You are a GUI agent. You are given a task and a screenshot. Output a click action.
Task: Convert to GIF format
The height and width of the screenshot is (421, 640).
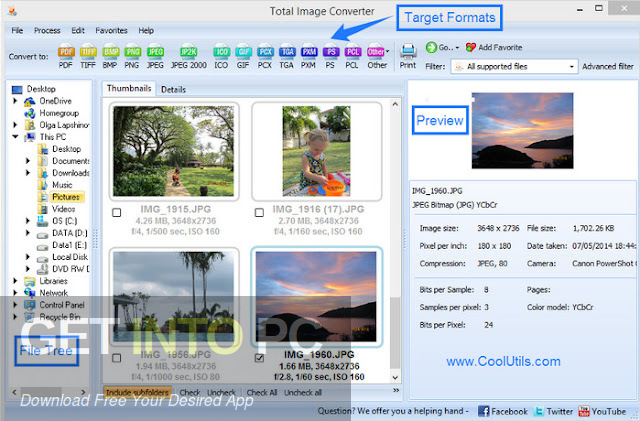243,56
